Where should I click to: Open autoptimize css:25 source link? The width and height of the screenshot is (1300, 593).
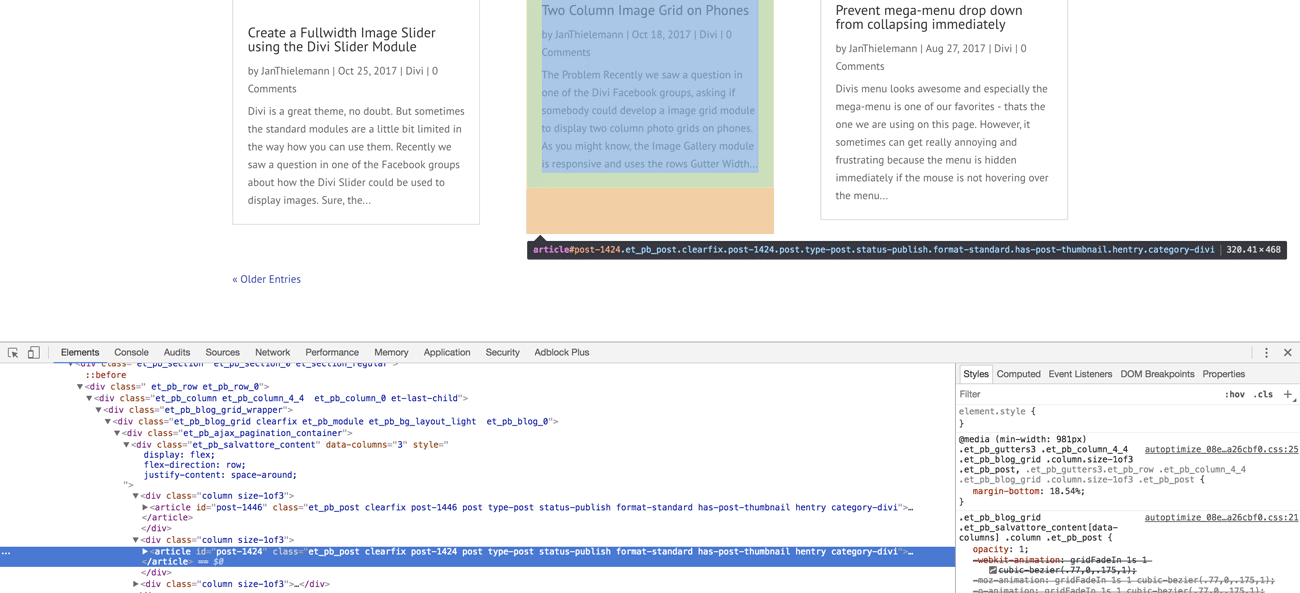pyautogui.click(x=1220, y=450)
